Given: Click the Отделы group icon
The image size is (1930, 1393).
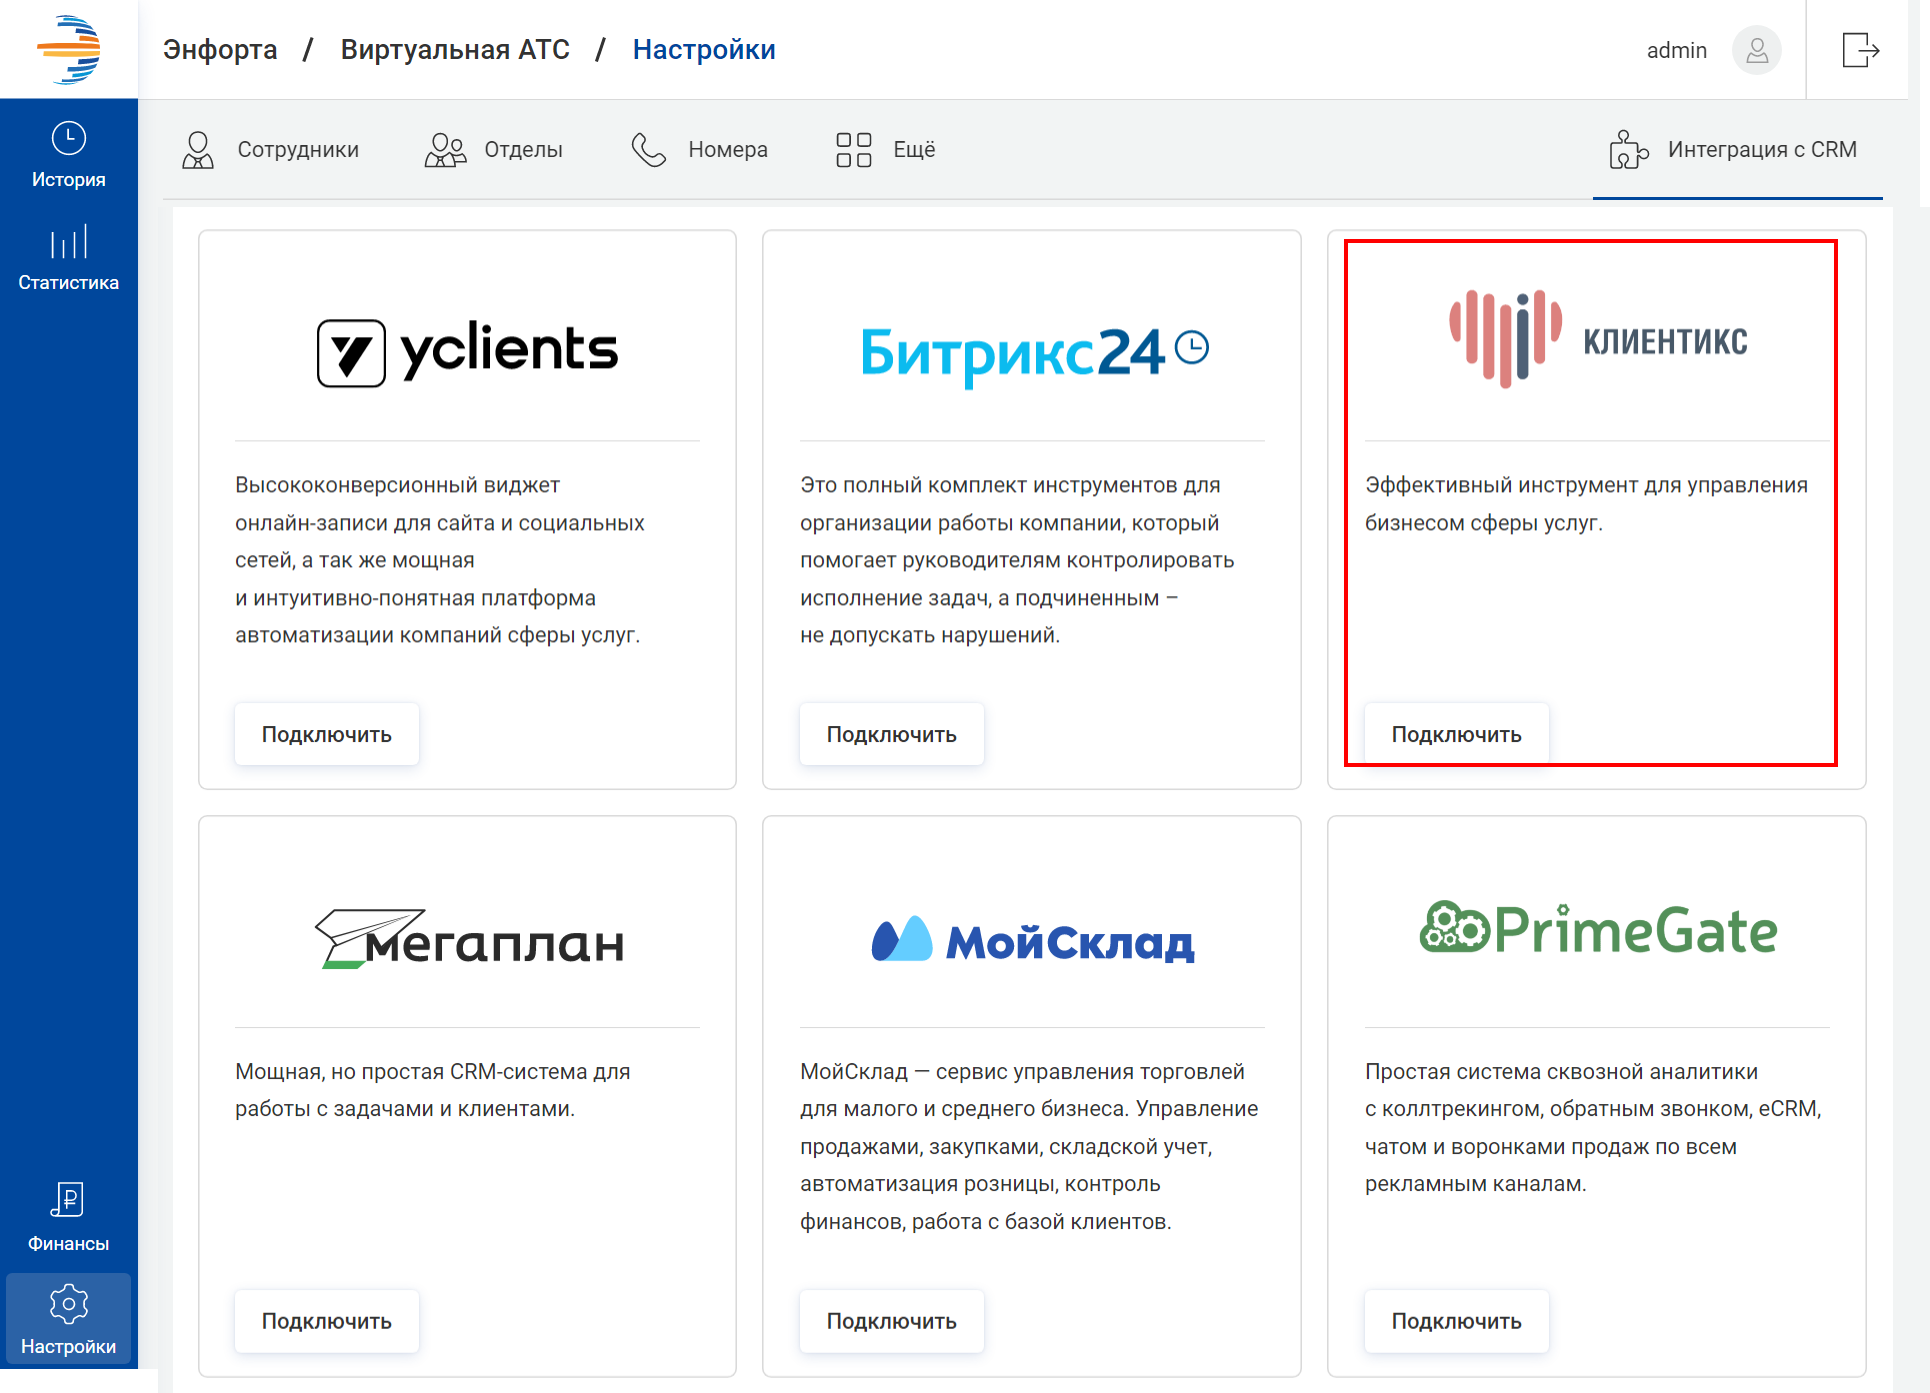Looking at the screenshot, I should point(445,150).
